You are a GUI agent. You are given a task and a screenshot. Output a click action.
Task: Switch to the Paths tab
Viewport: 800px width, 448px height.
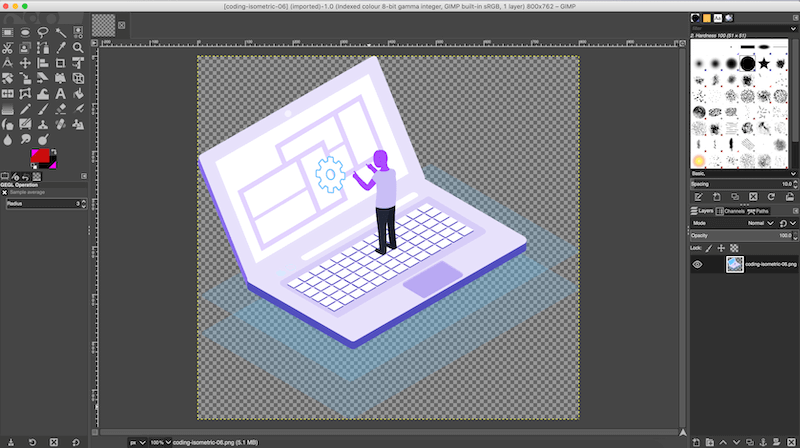click(761, 211)
